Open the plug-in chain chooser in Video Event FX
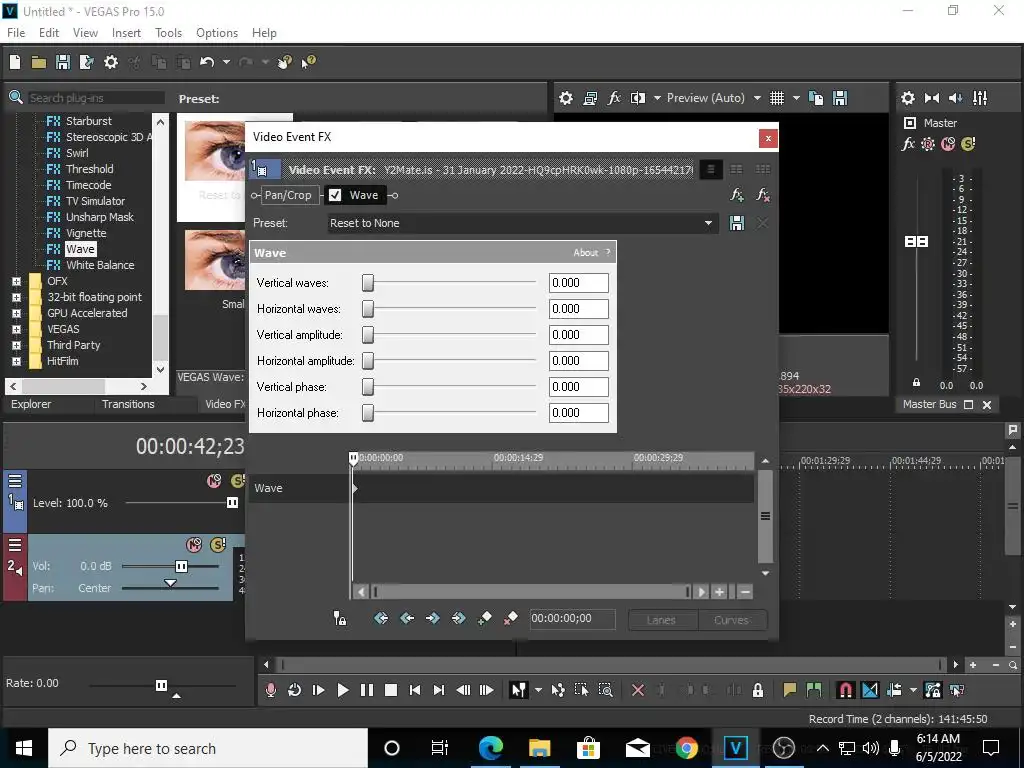Viewport: 1024px width, 768px height. (737, 195)
